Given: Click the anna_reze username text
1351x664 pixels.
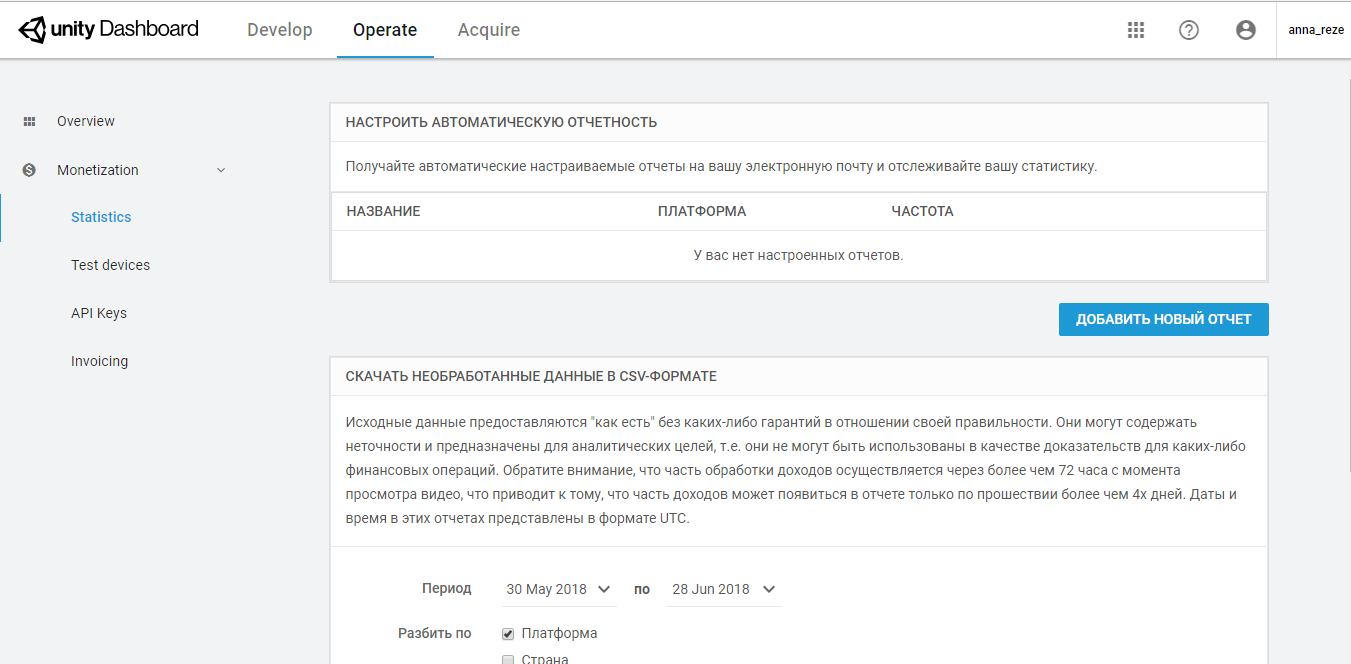Looking at the screenshot, I should coord(1315,29).
